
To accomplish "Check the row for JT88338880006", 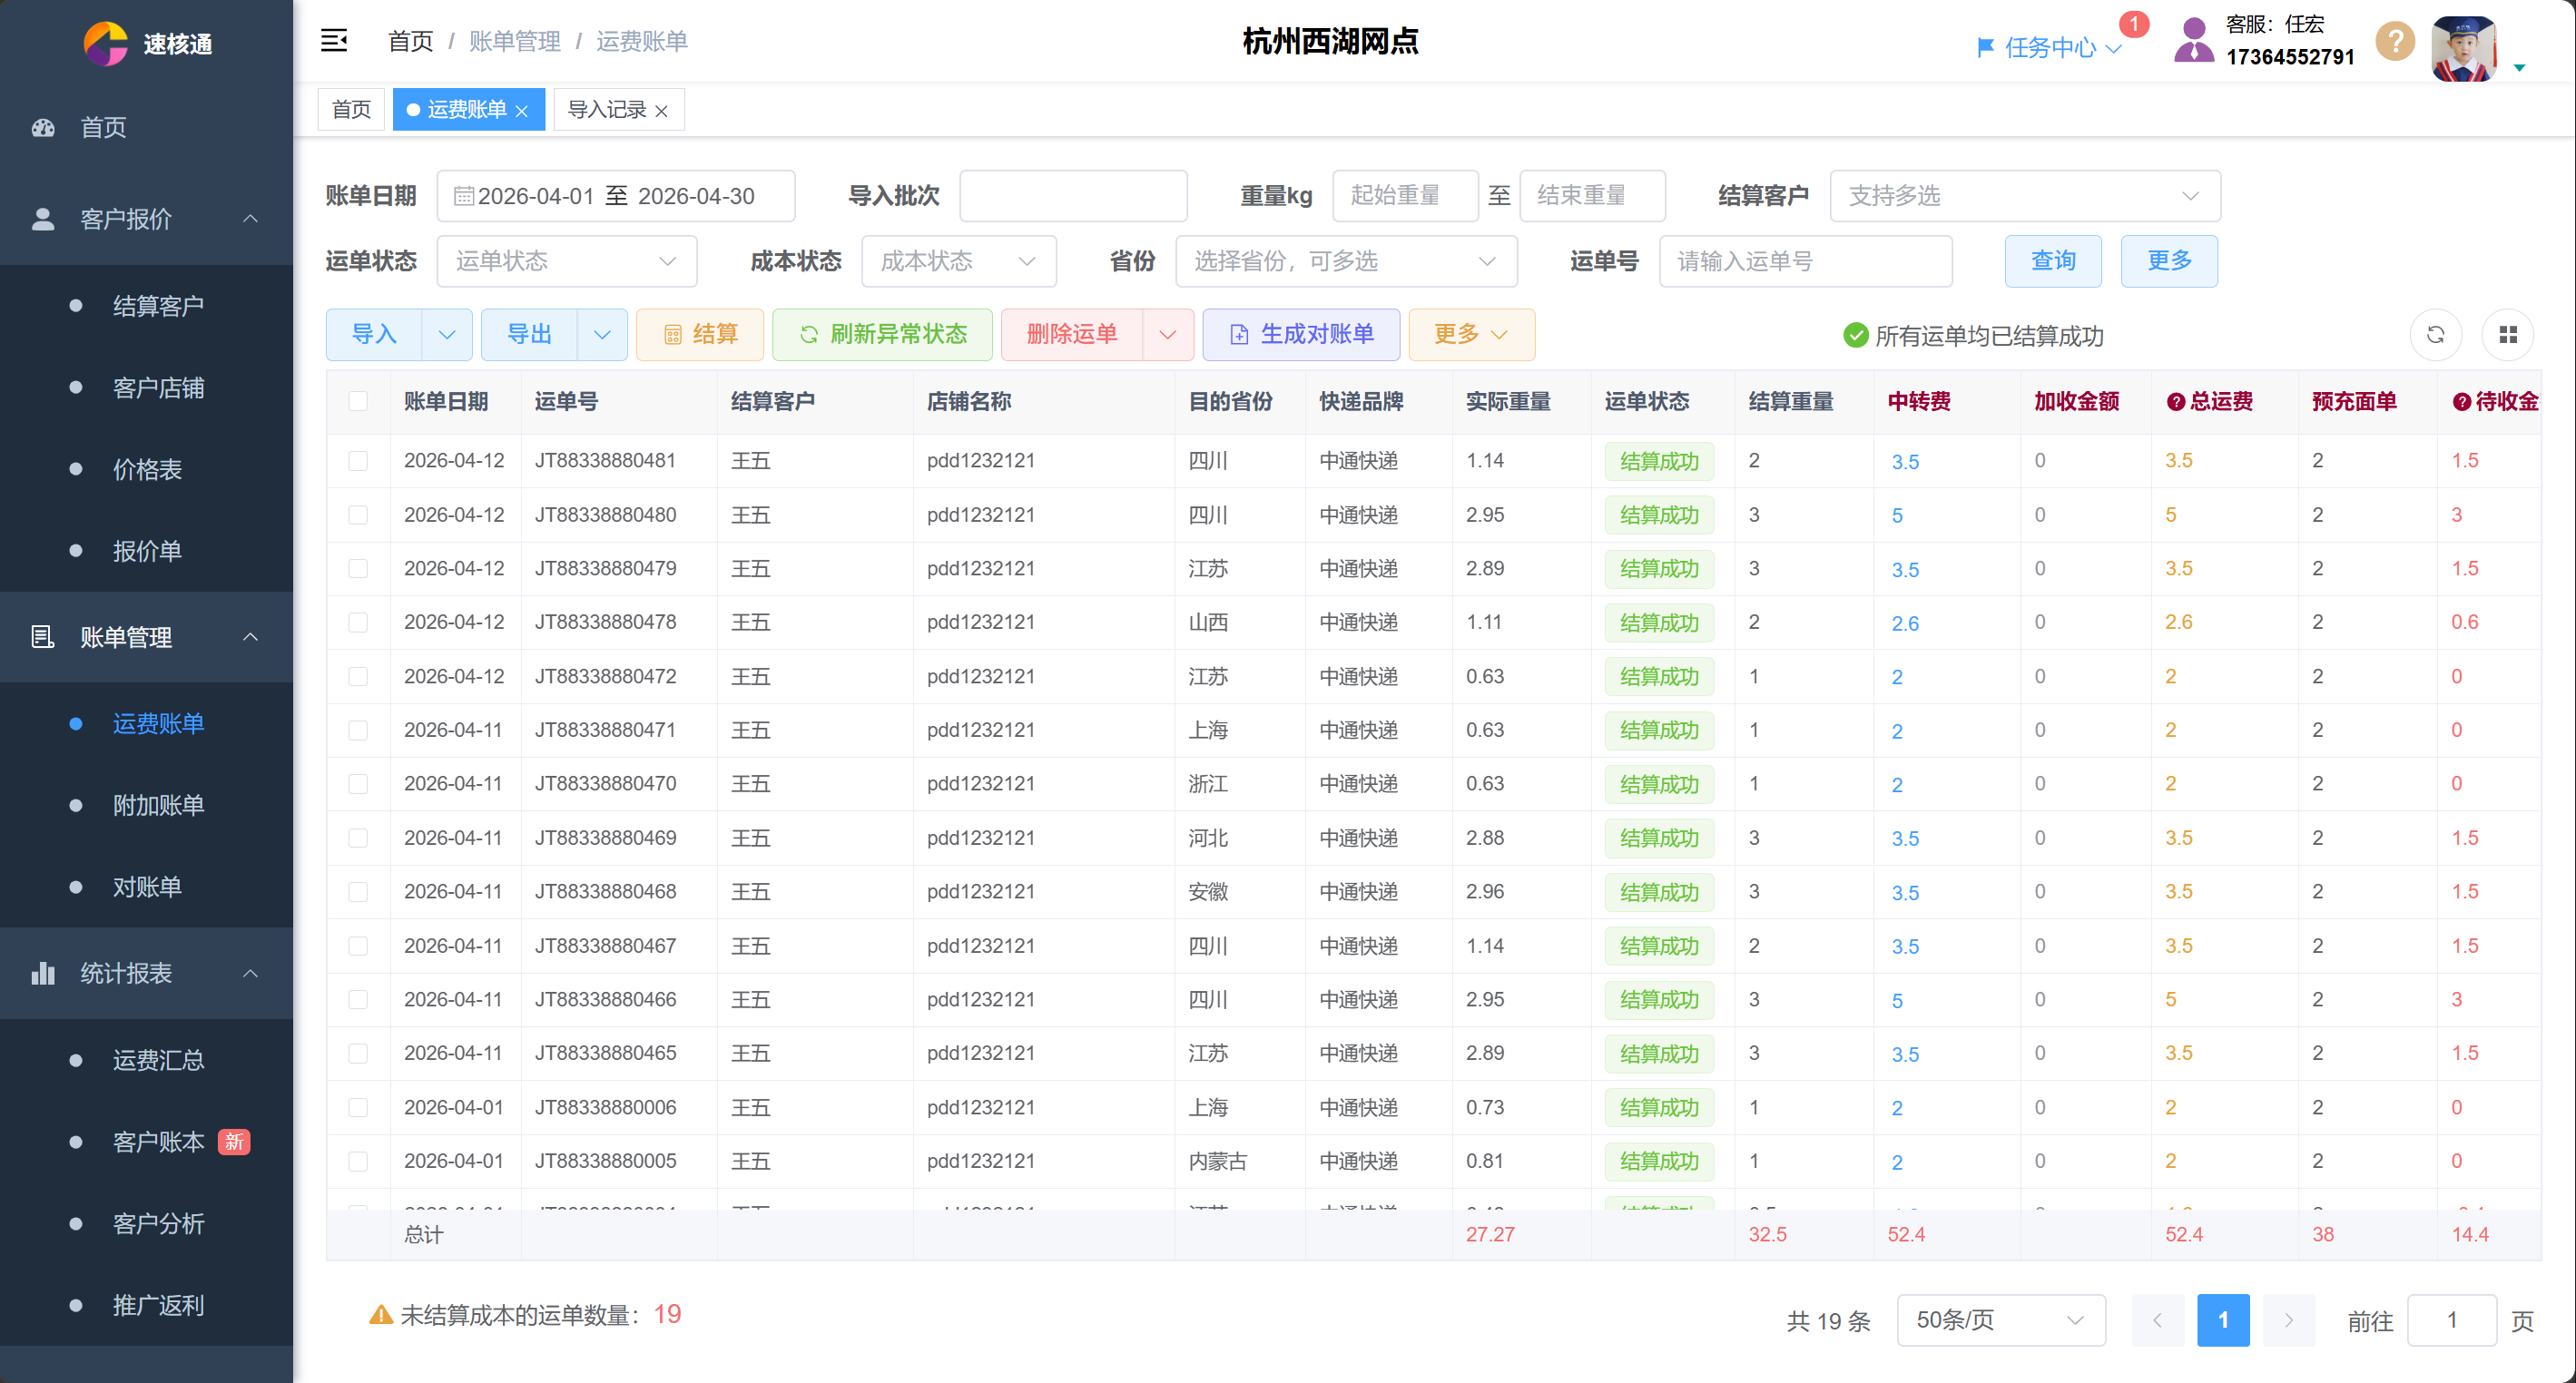I will (x=358, y=1108).
